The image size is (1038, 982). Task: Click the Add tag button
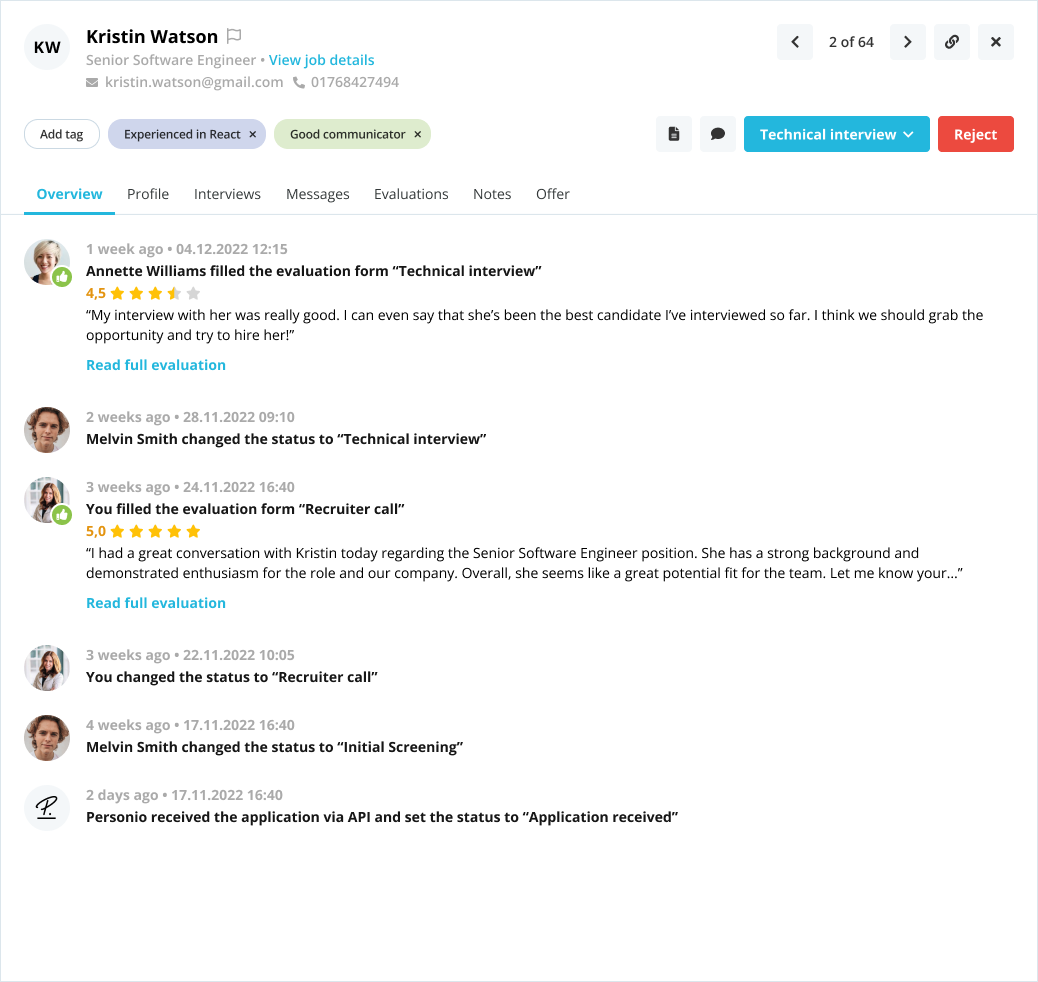(x=62, y=134)
